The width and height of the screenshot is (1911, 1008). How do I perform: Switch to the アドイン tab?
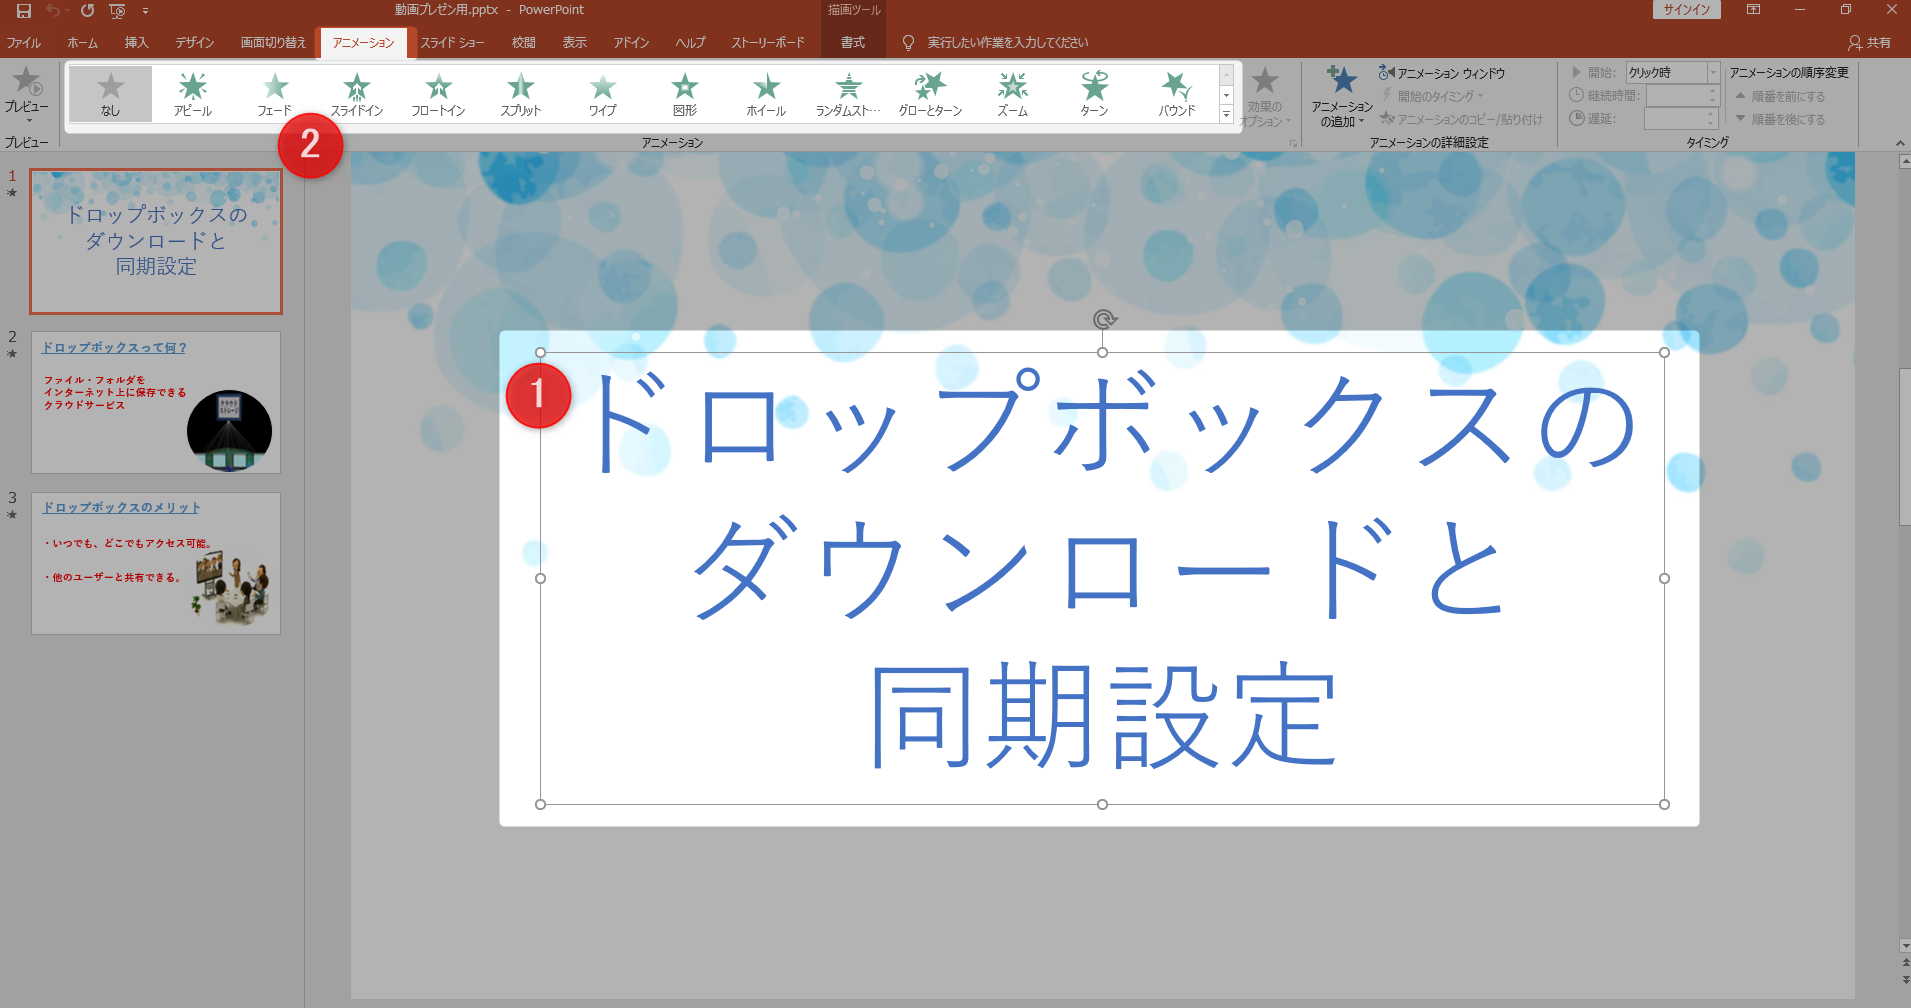631,42
